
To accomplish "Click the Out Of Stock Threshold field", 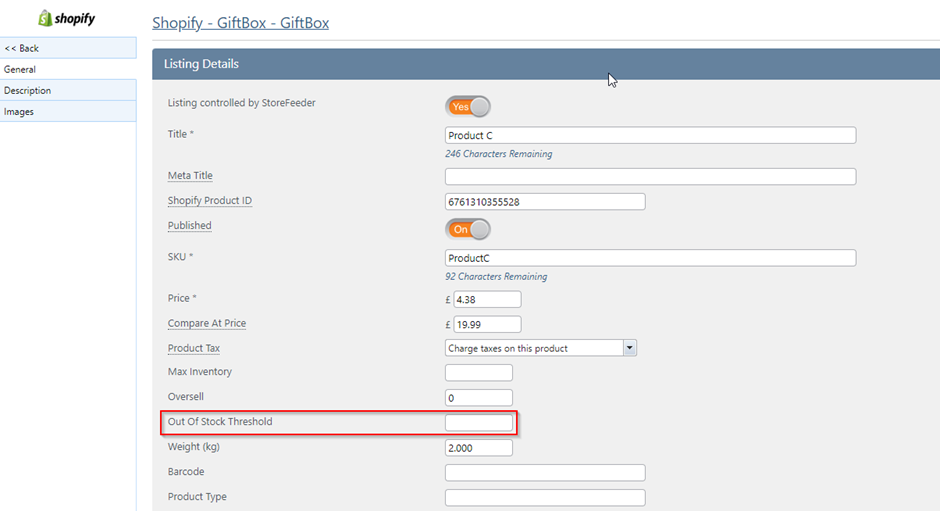I will [x=478, y=422].
